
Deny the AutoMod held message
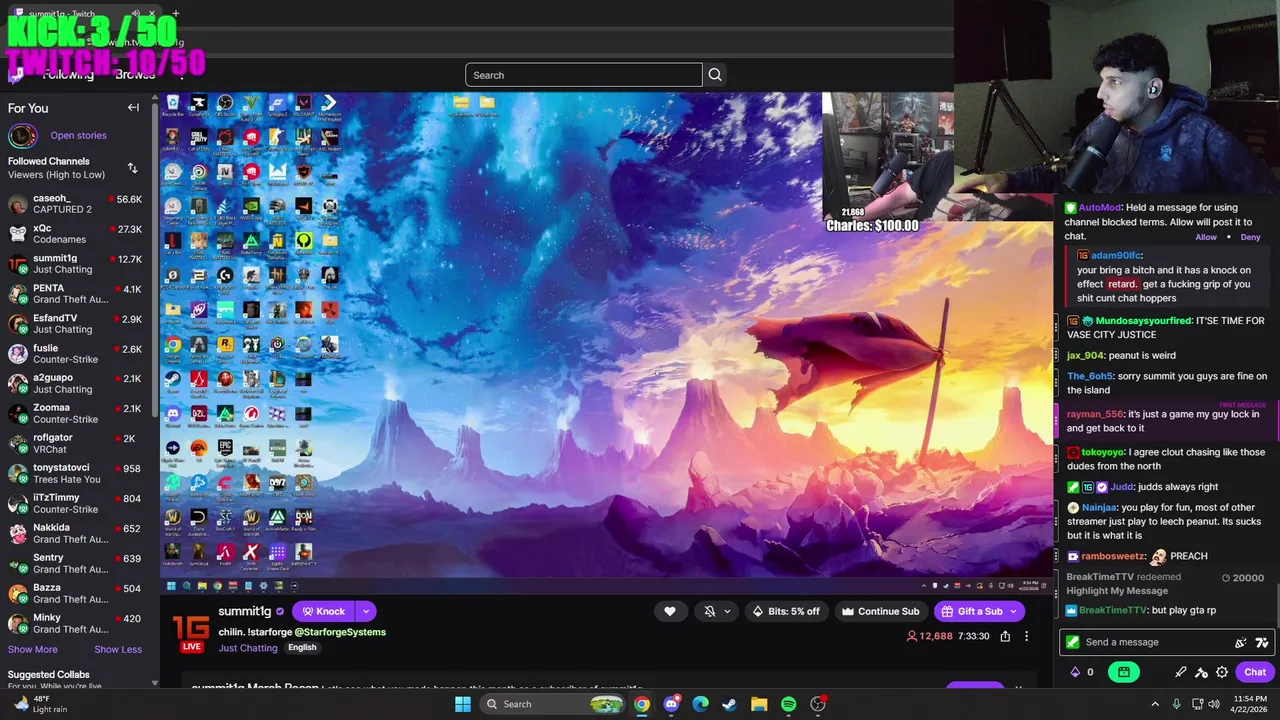coord(1251,237)
